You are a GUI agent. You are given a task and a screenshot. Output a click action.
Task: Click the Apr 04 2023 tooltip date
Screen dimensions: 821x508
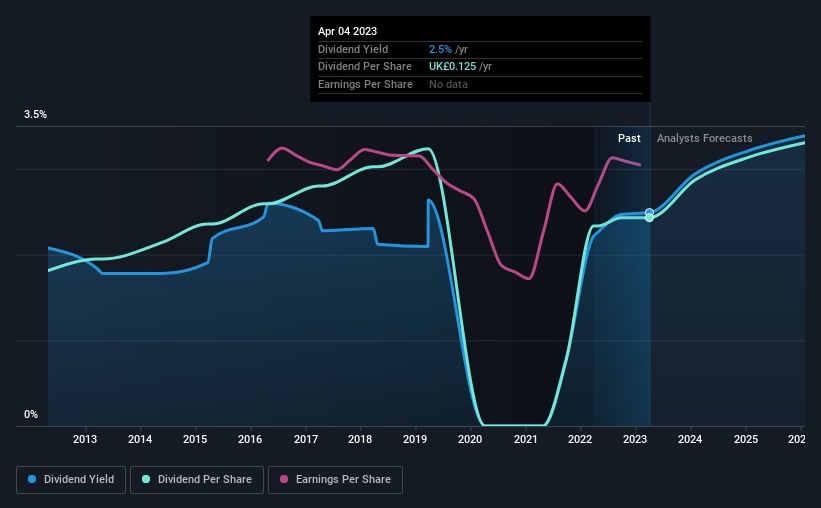(x=348, y=31)
